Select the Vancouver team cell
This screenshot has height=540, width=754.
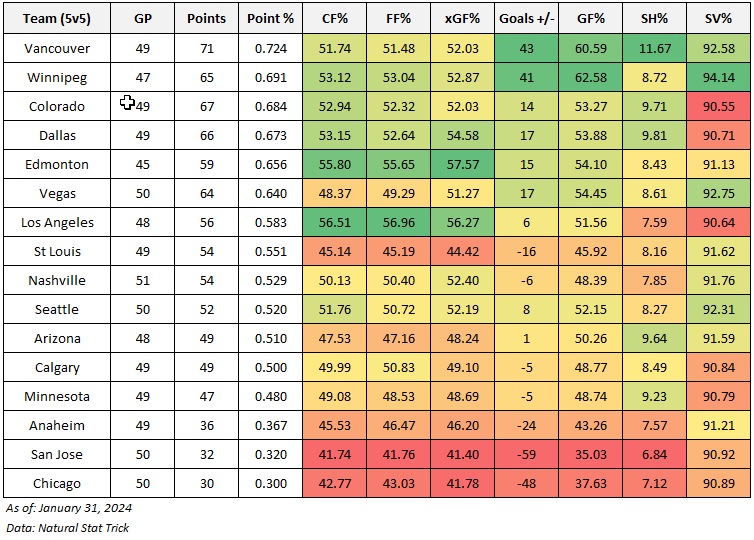(x=56, y=48)
